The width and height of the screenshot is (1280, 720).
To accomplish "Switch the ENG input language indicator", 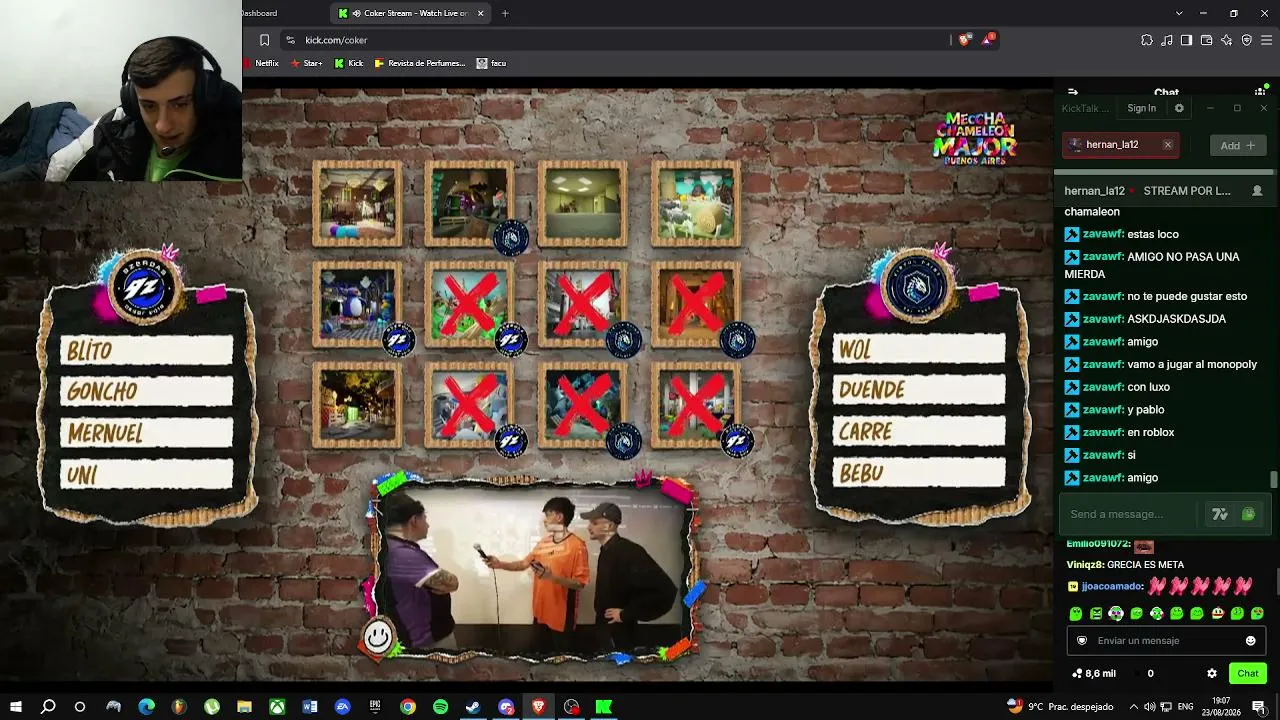I will coord(1187,707).
